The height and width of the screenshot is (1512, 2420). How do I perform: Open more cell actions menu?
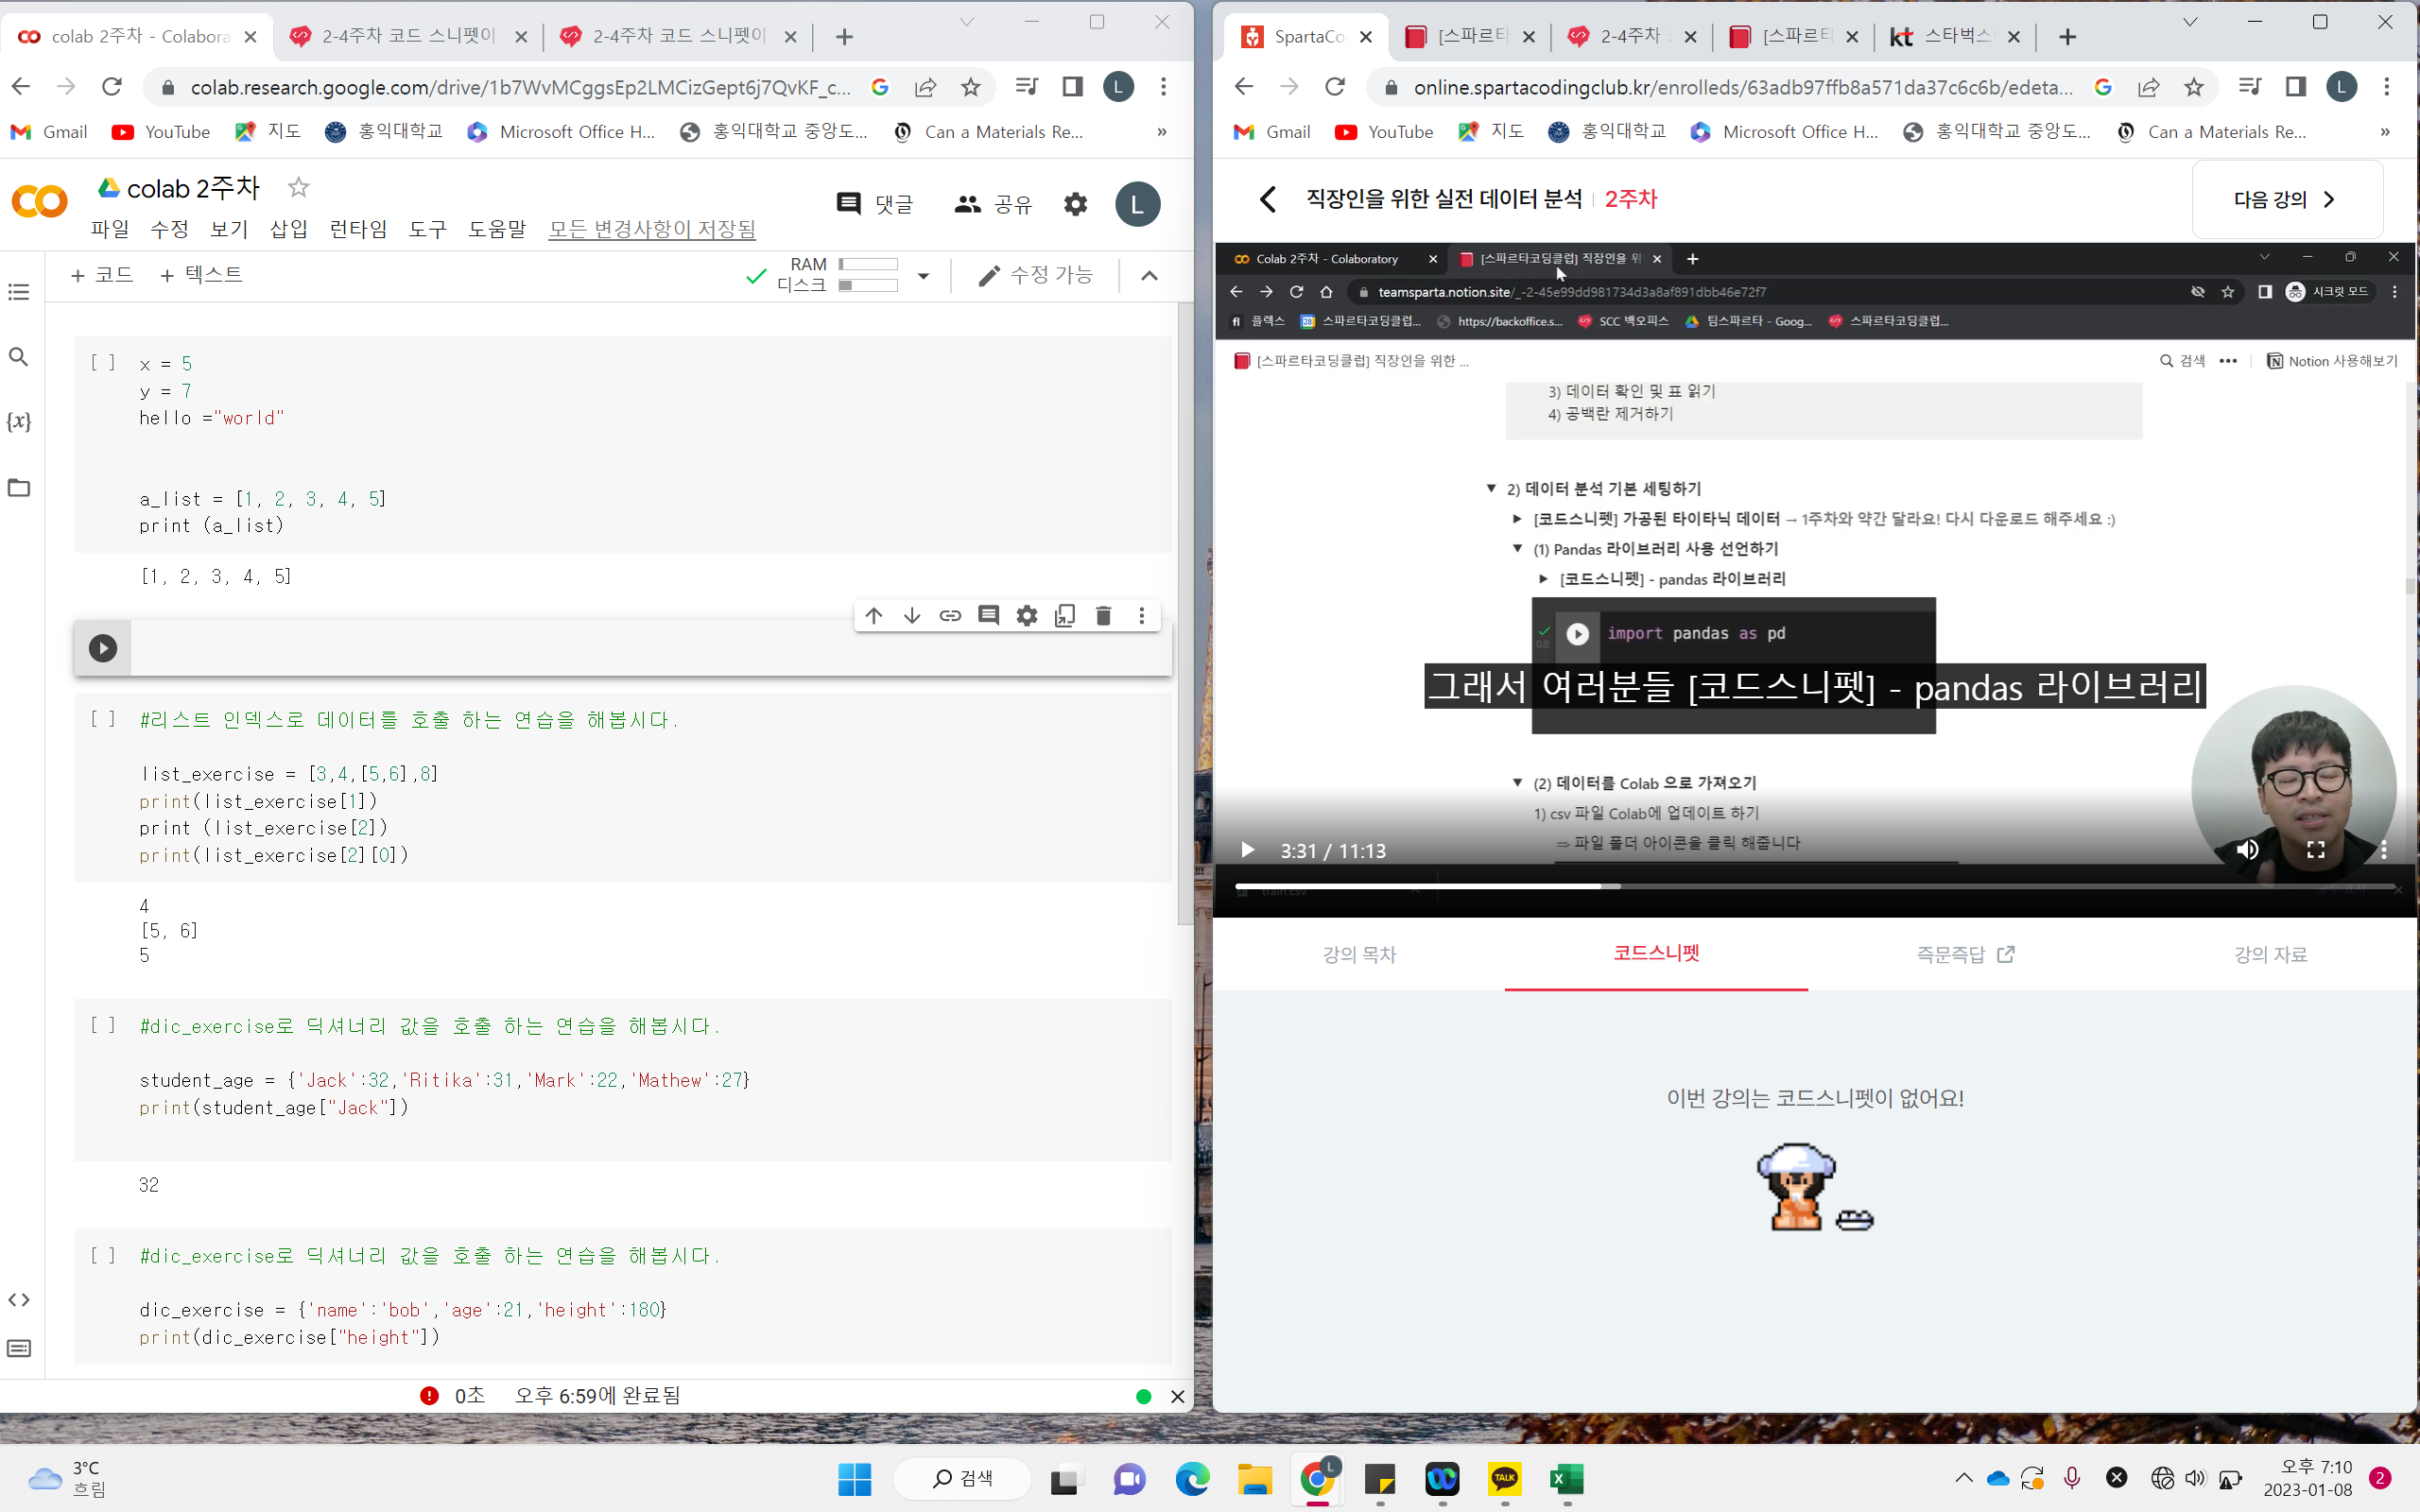[1142, 615]
